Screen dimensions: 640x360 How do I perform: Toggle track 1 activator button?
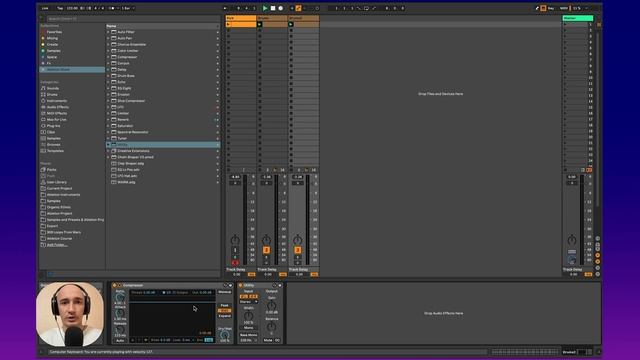[235, 250]
